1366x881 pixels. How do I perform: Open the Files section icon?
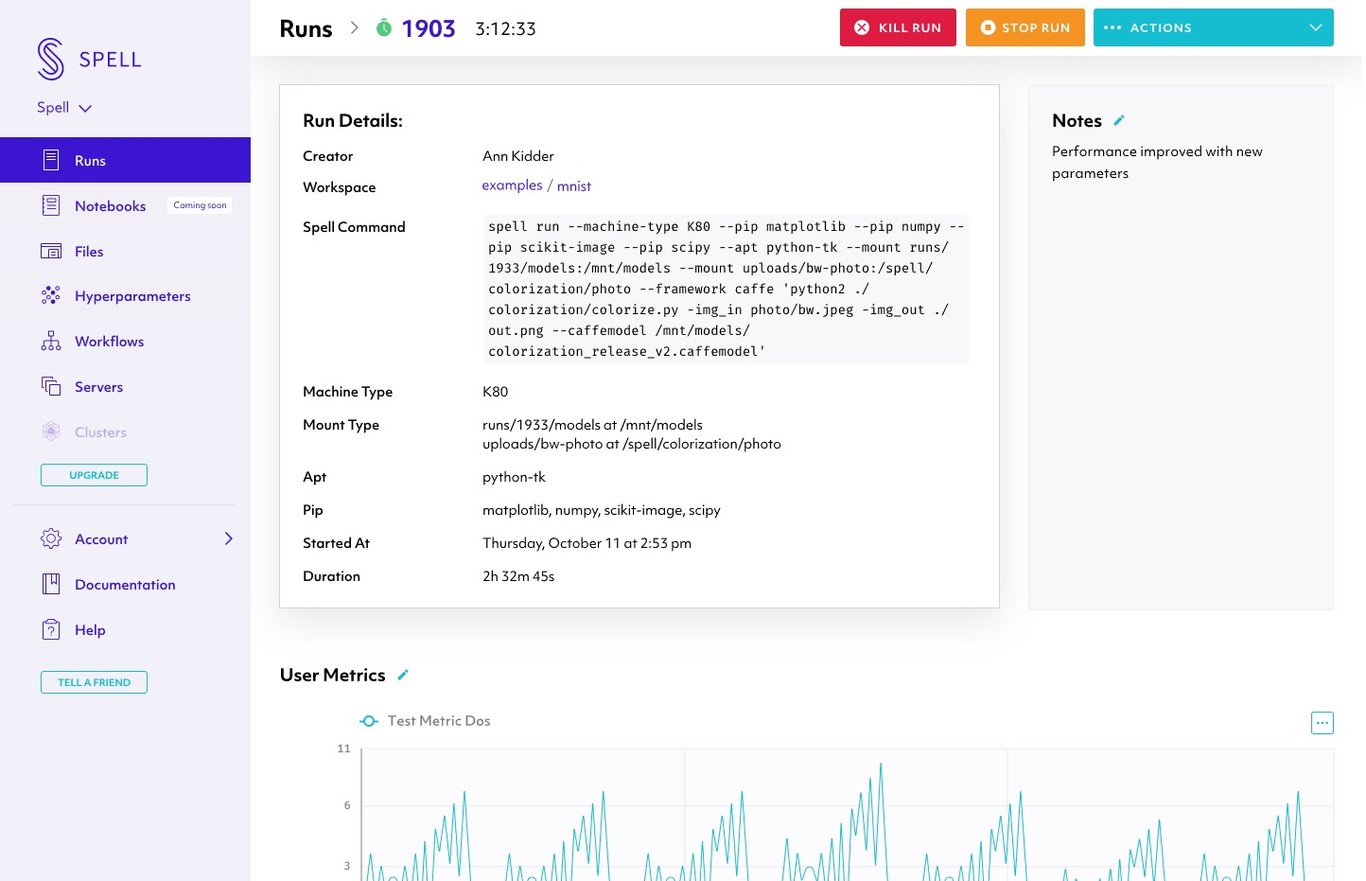pos(51,251)
